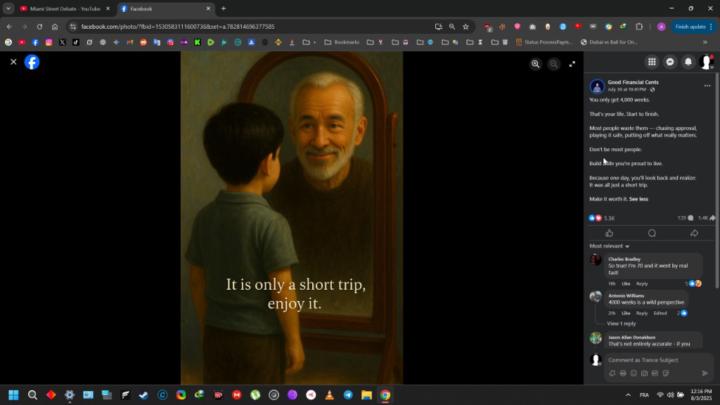Expand View 1 reply under Antonio's comment
Image resolution: width=720 pixels, height=405 pixels.
click(x=621, y=324)
